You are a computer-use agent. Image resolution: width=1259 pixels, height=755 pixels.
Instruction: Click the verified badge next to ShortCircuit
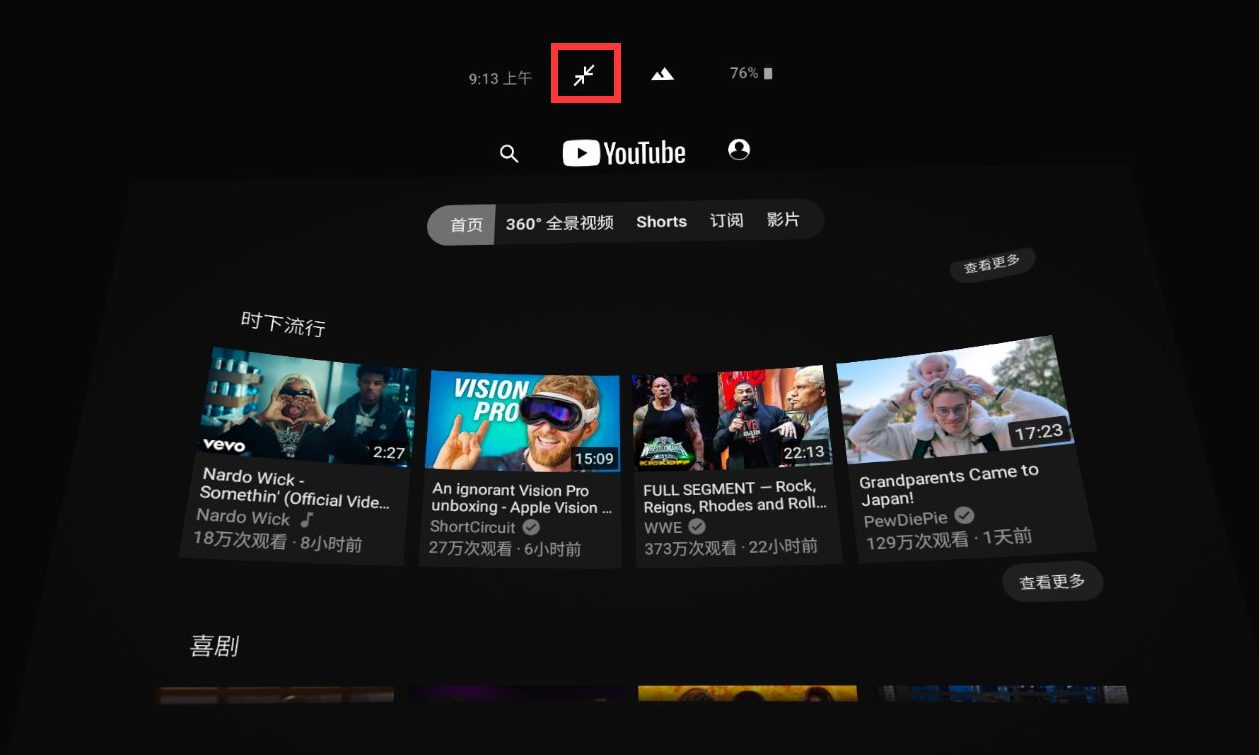[x=532, y=527]
